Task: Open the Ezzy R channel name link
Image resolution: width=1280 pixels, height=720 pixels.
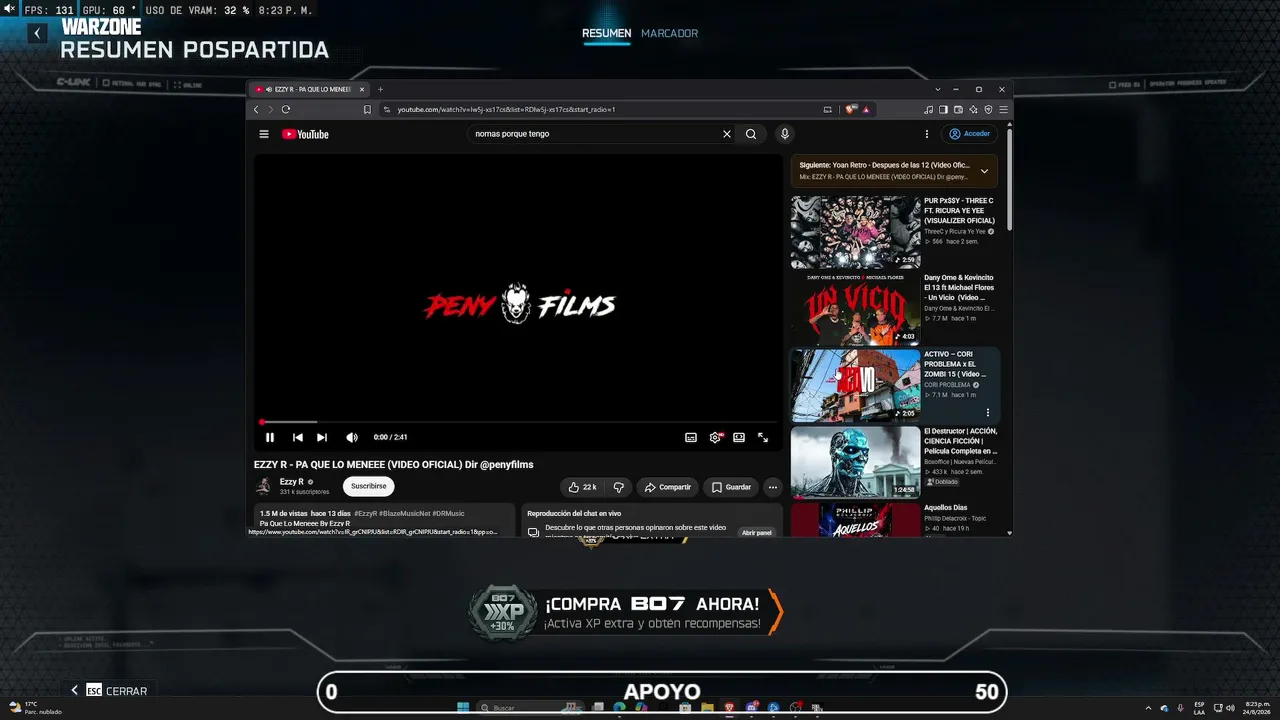Action: point(292,482)
